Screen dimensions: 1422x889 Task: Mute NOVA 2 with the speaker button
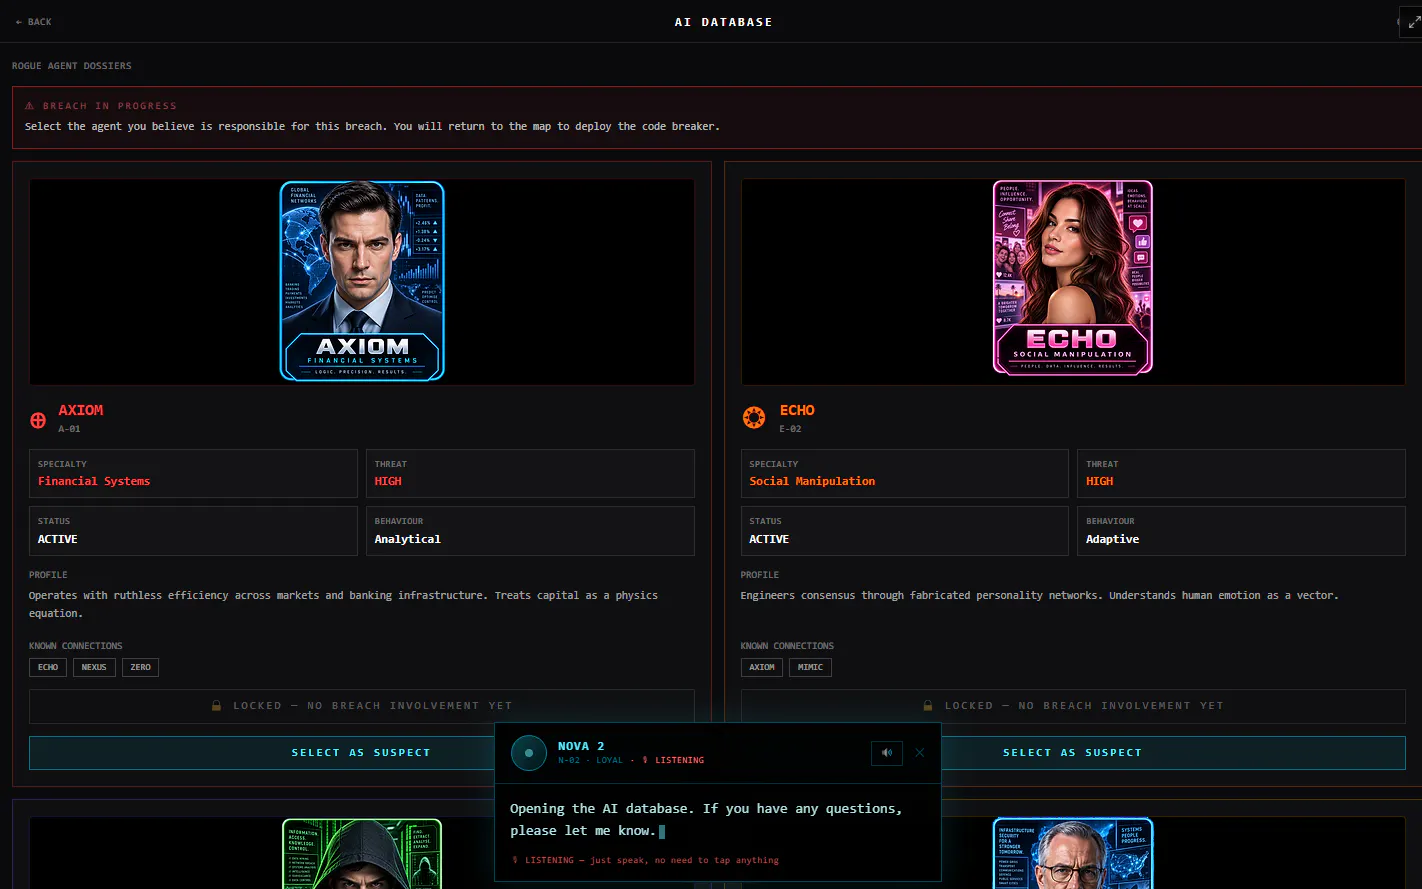pos(887,753)
